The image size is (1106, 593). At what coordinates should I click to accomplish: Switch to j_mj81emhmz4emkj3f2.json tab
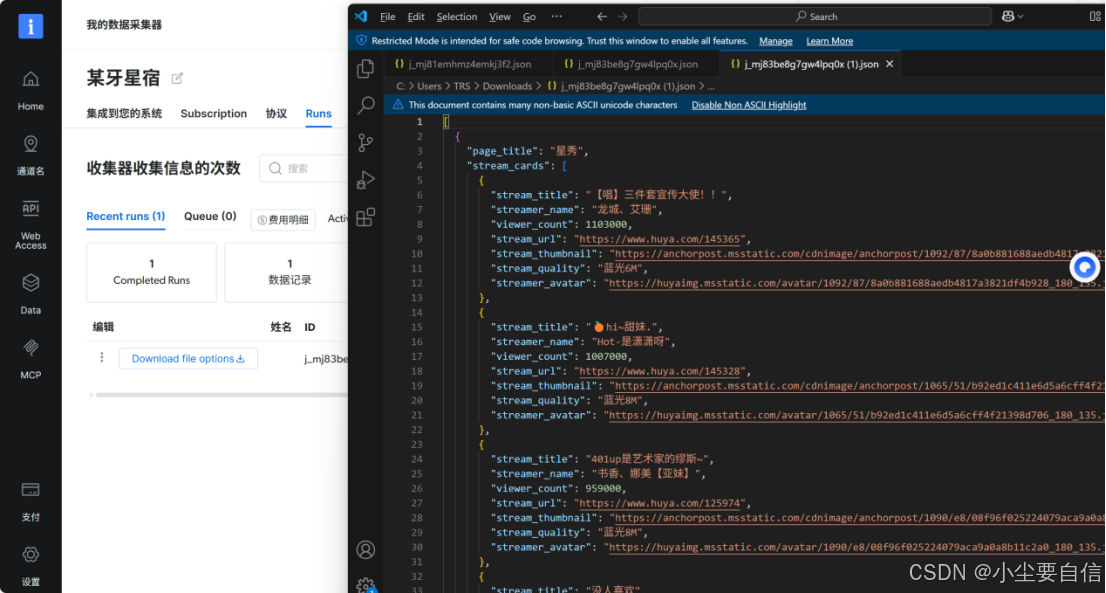coord(469,63)
